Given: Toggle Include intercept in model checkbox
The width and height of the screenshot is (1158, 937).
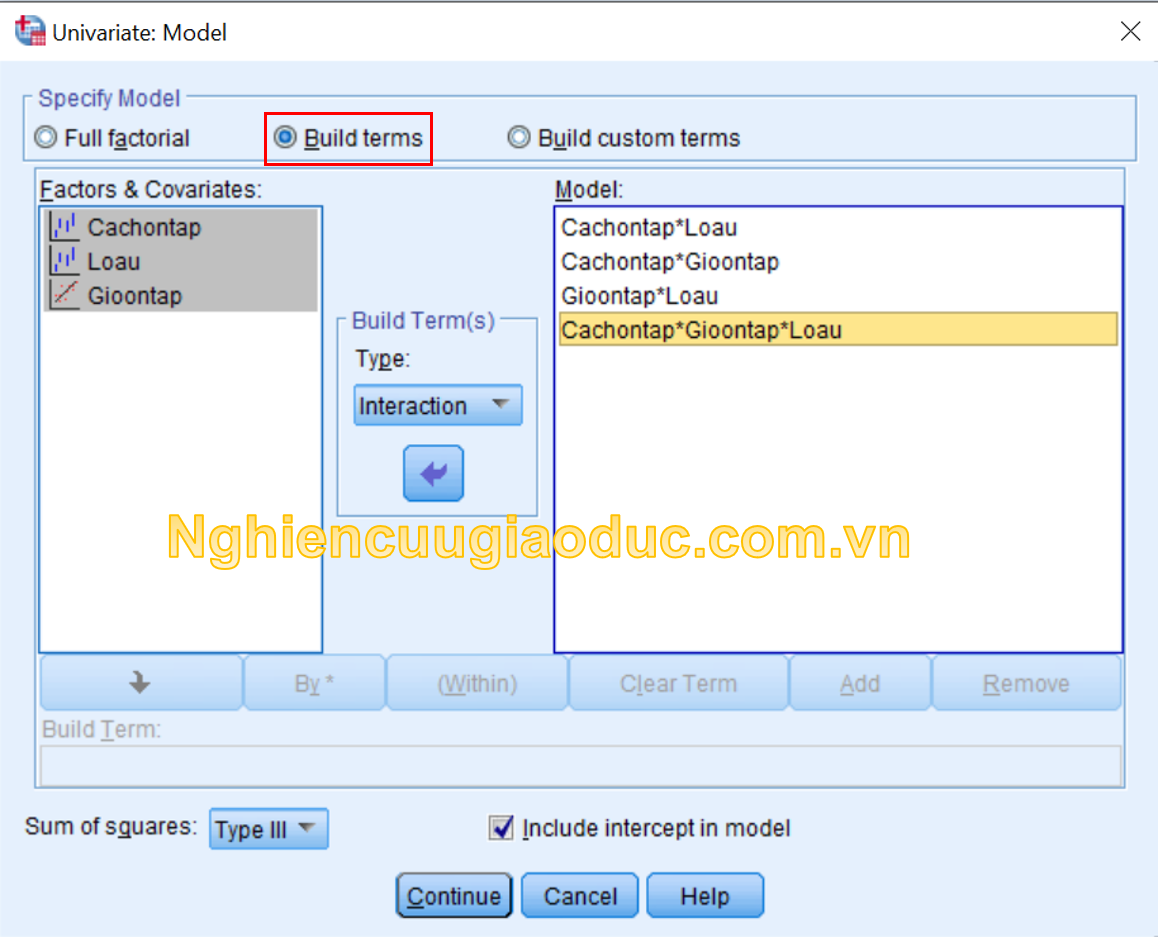Looking at the screenshot, I should (500, 828).
